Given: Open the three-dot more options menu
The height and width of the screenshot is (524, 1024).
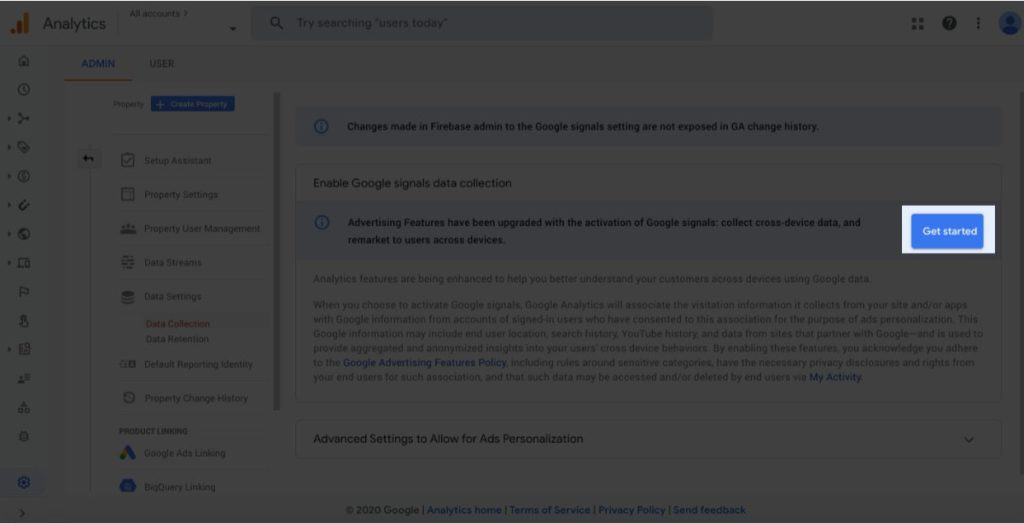Looking at the screenshot, I should point(978,24).
